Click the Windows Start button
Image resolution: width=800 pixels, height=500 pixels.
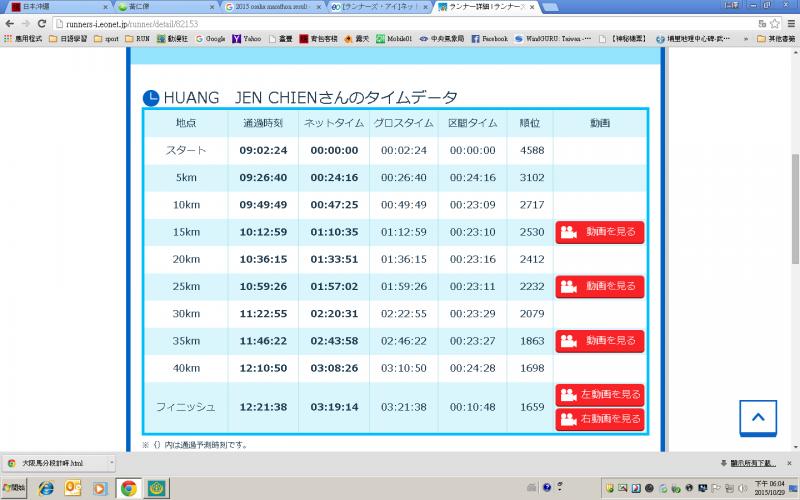[x=14, y=488]
